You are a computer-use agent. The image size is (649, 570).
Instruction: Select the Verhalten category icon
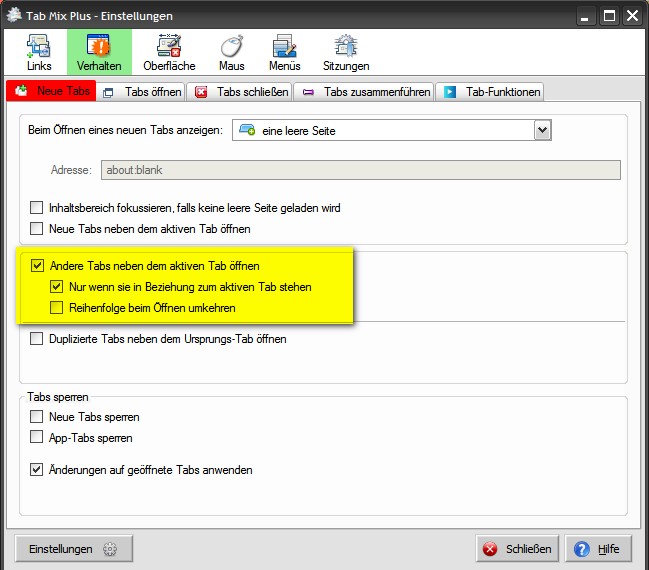99,53
